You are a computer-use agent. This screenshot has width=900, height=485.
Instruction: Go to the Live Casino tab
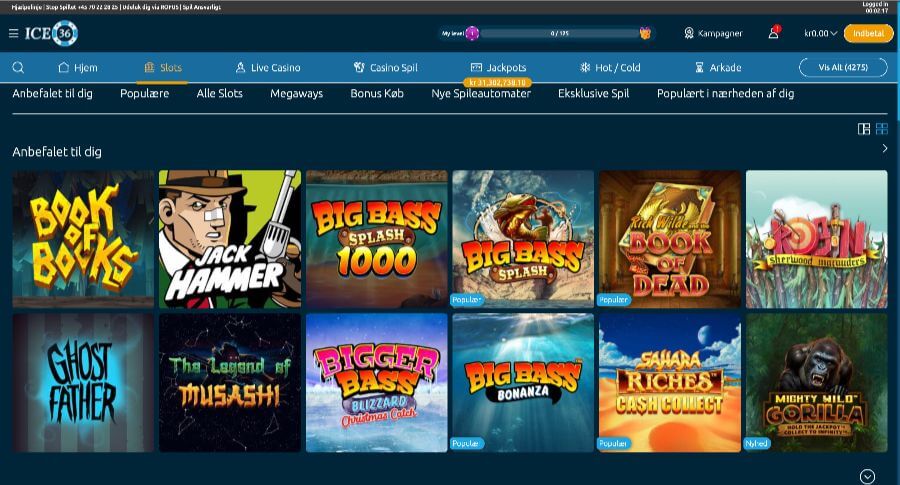tap(267, 68)
